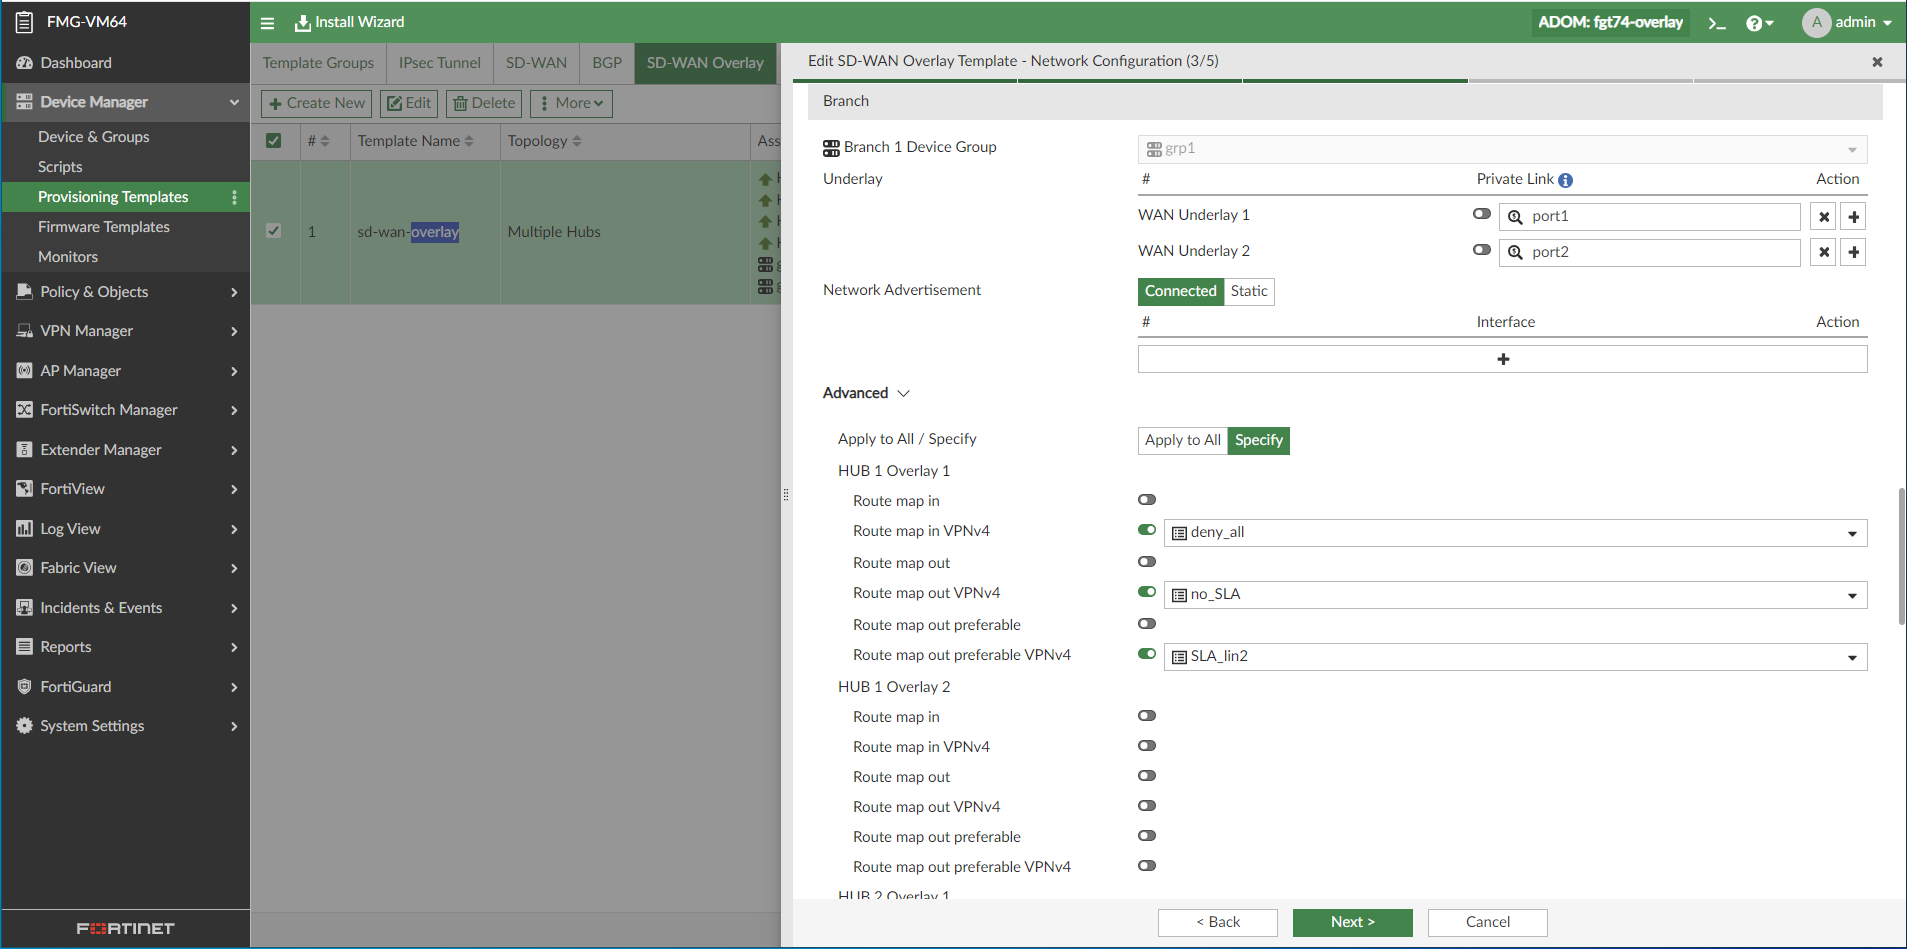Click the hamburger menu icon
1907x949 pixels.
tap(267, 22)
